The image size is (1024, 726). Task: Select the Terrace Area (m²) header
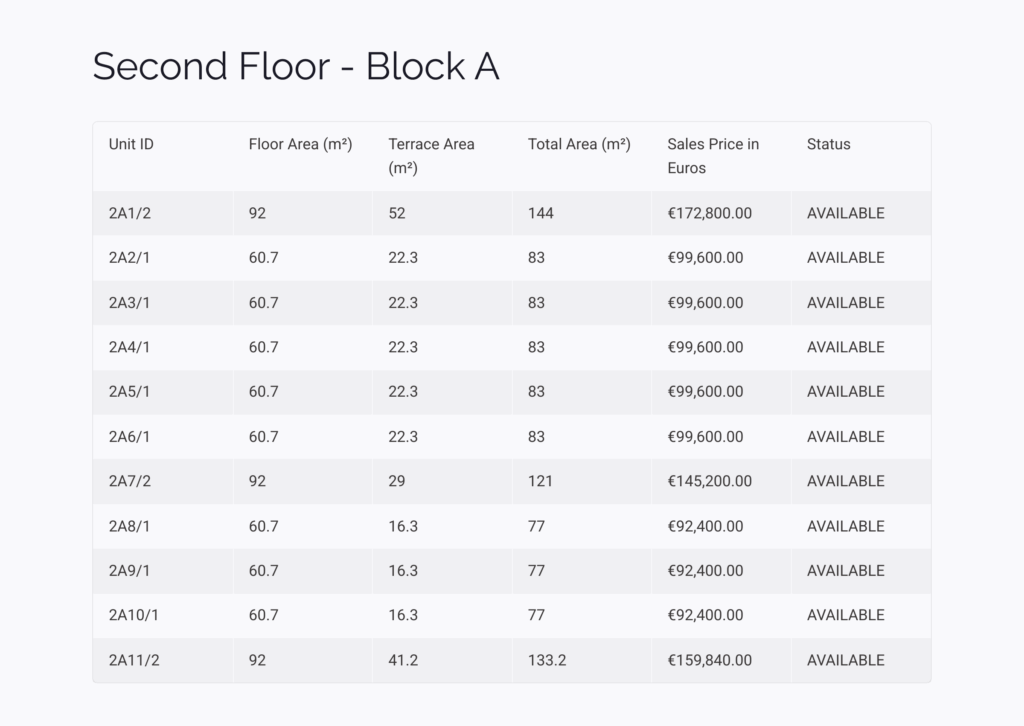(x=431, y=156)
